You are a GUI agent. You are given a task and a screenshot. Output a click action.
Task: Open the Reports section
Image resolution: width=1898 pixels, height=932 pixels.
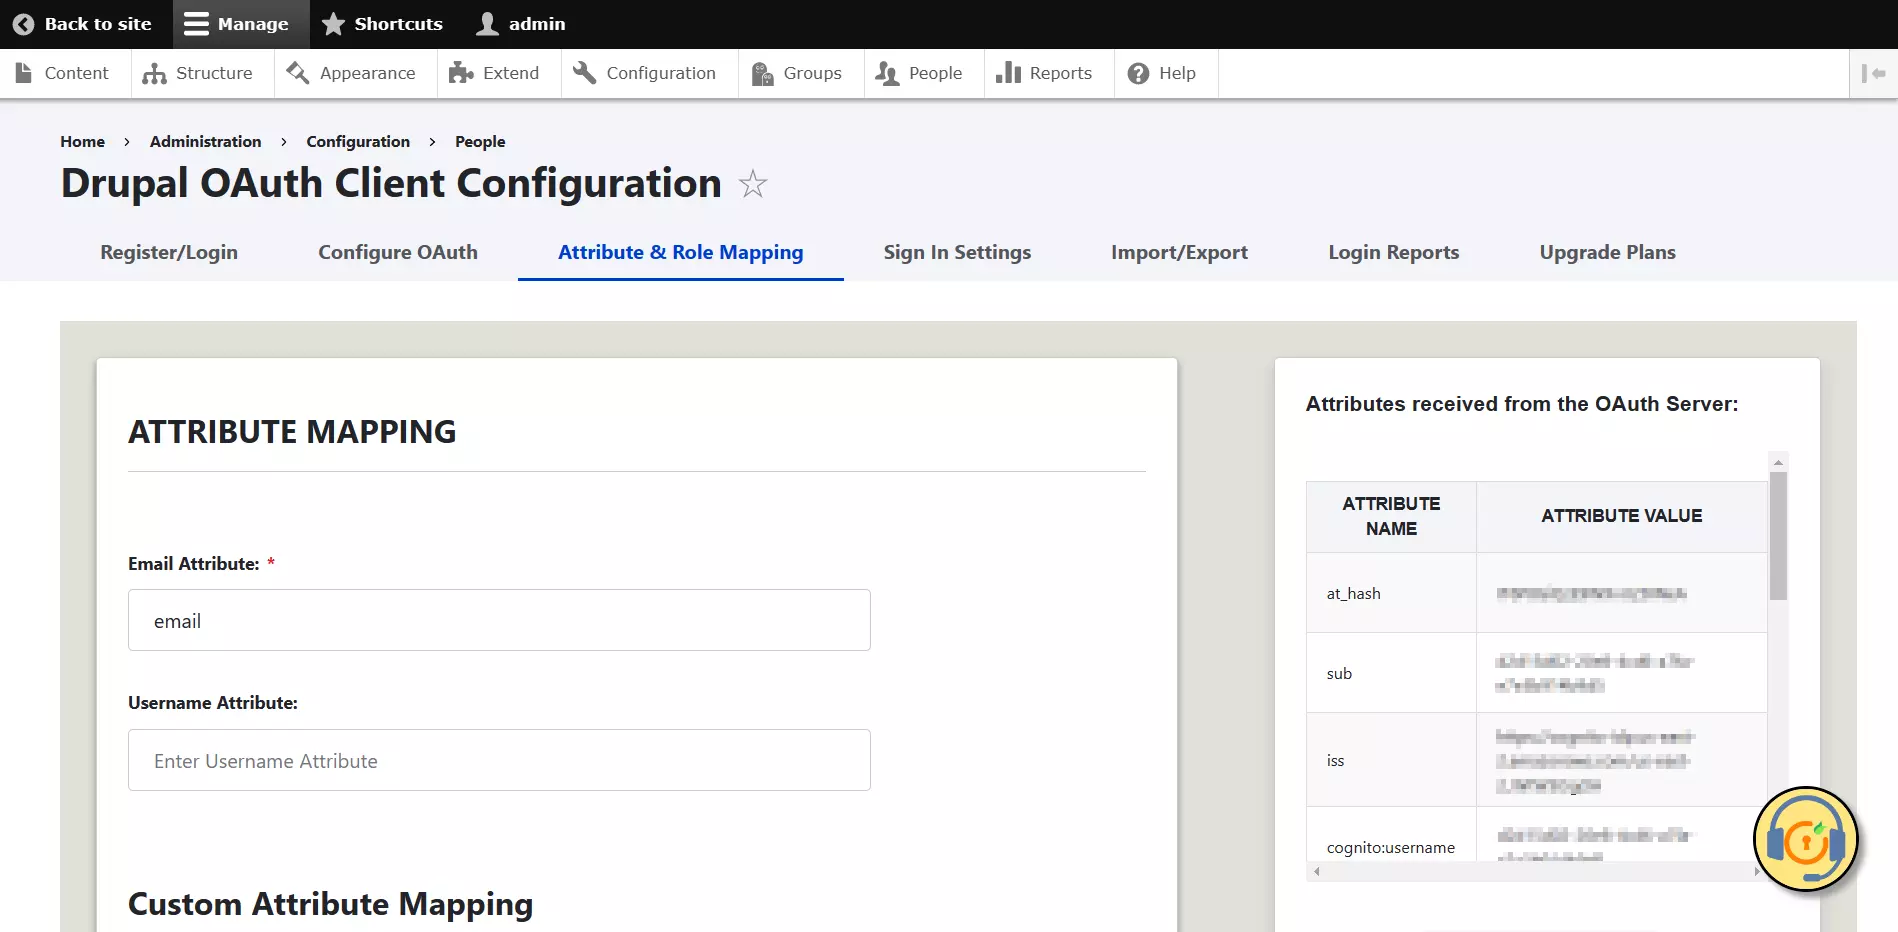[x=1045, y=73]
